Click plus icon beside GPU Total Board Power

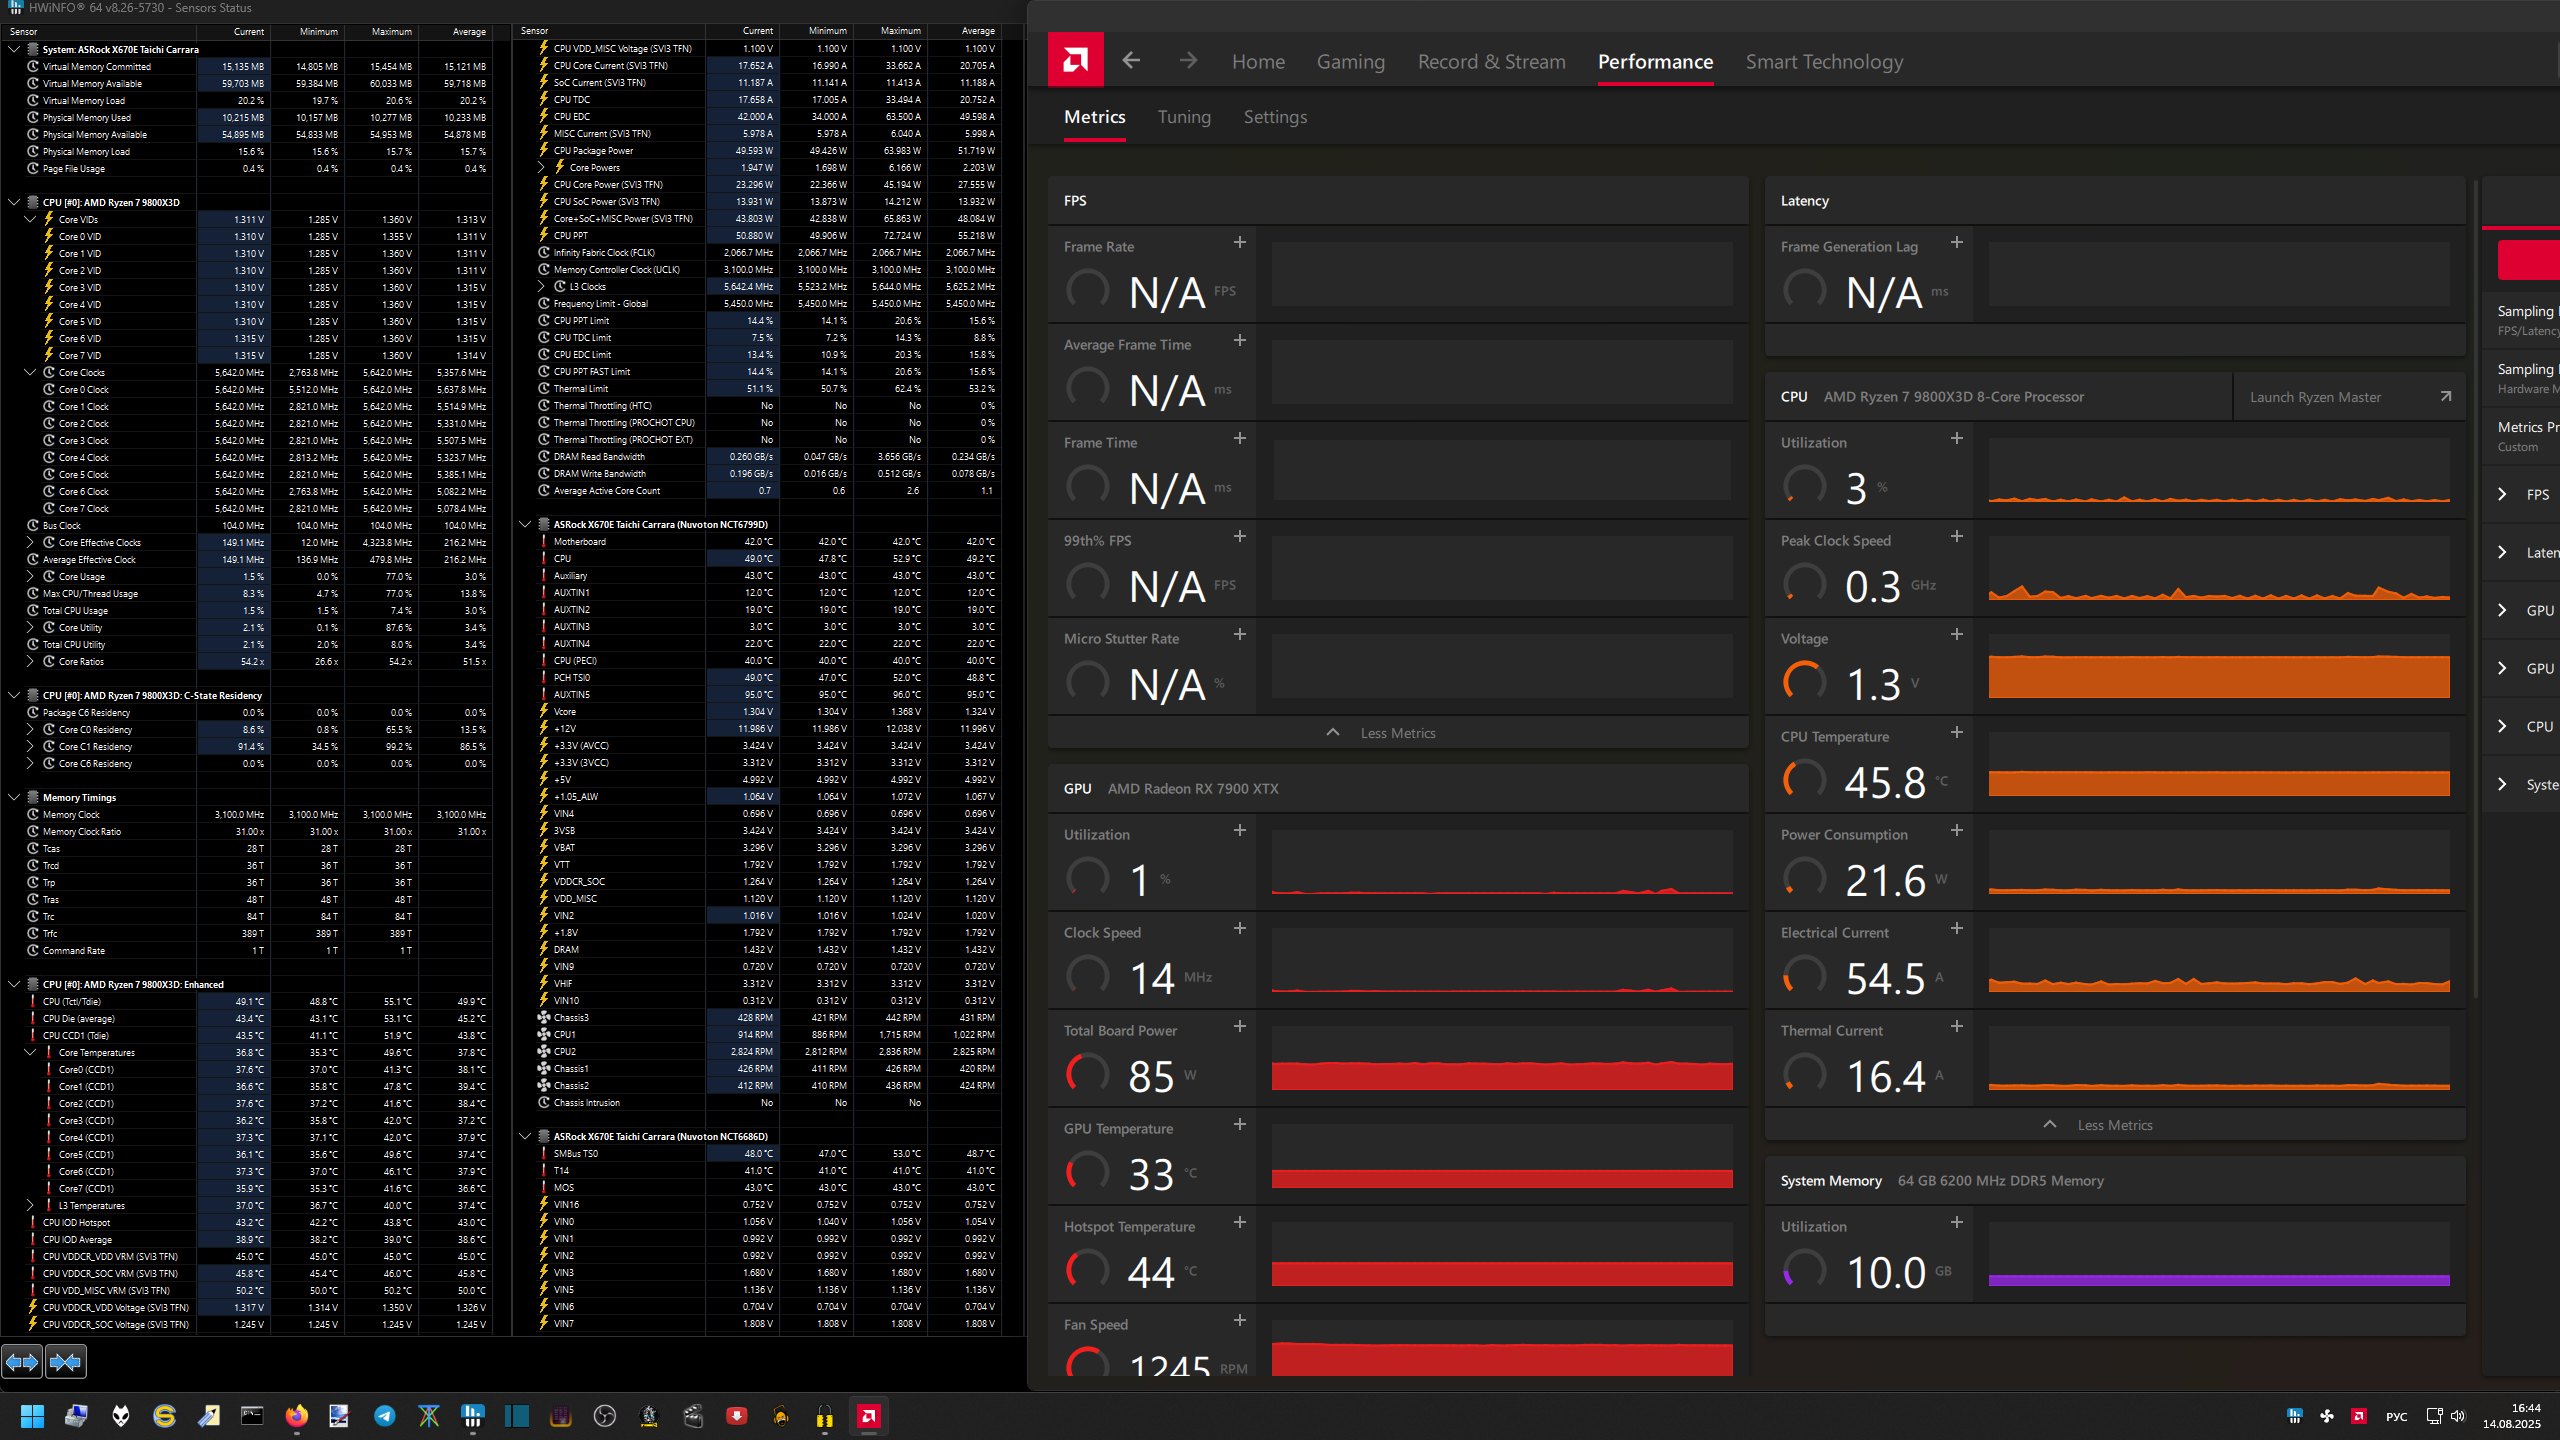pos(1239,1027)
